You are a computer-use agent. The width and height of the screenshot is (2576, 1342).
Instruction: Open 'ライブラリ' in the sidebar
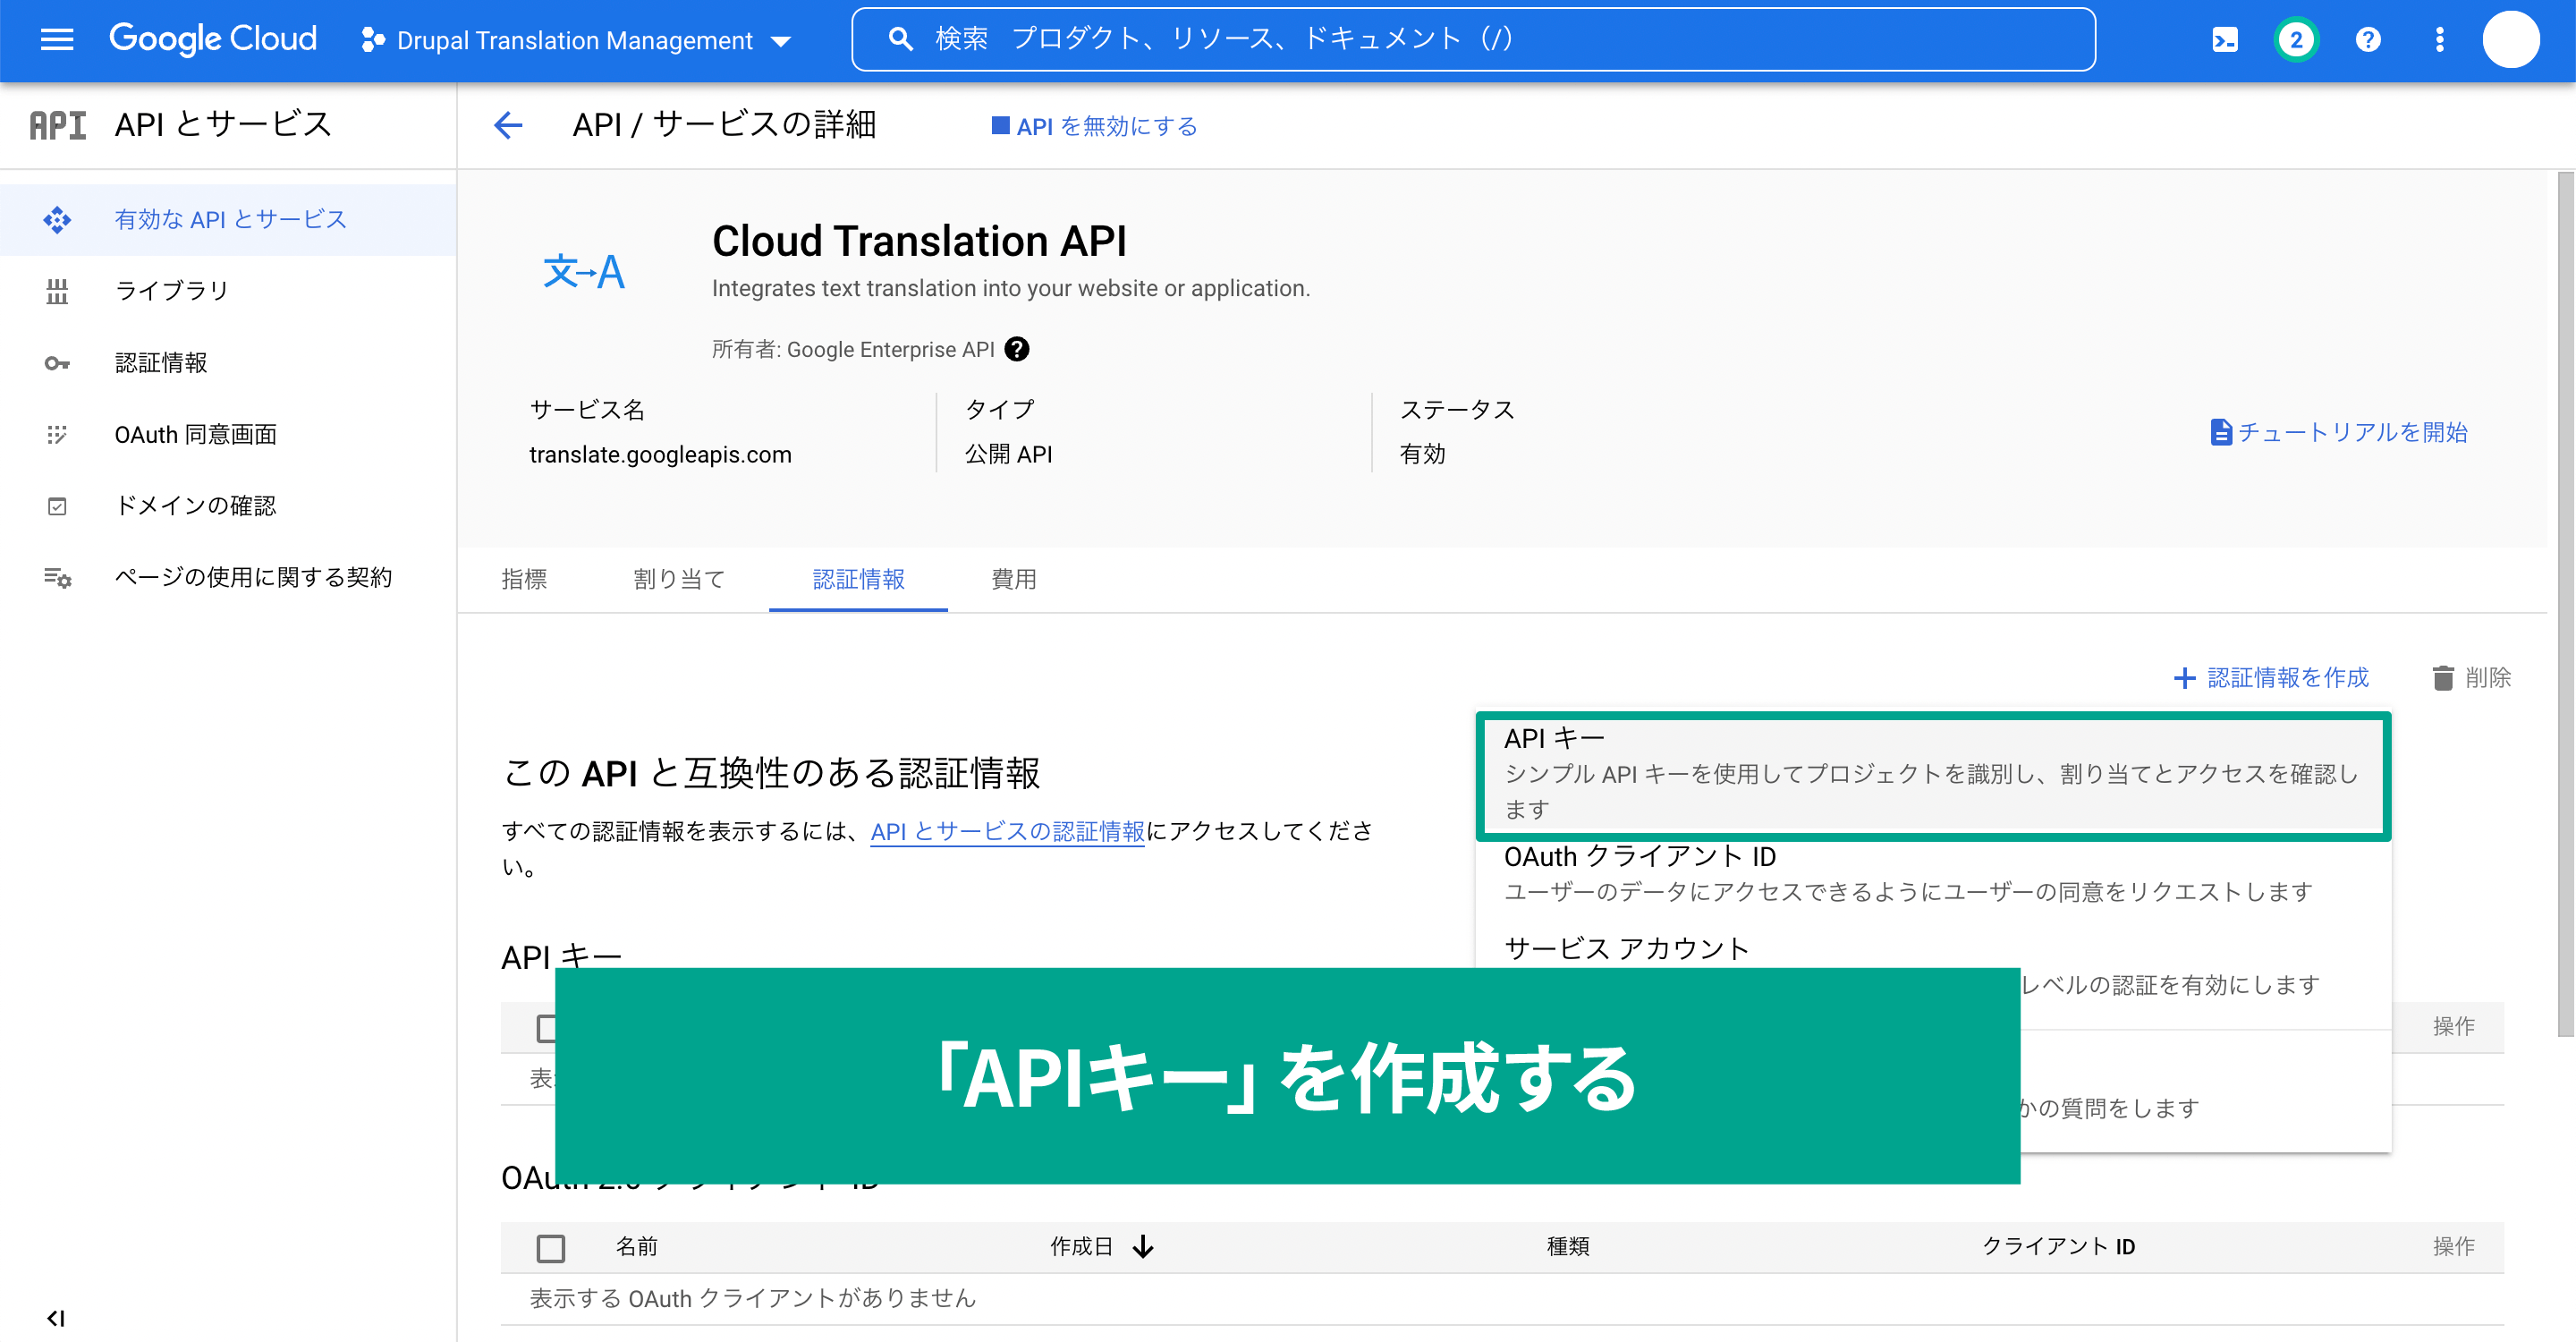[228, 291]
